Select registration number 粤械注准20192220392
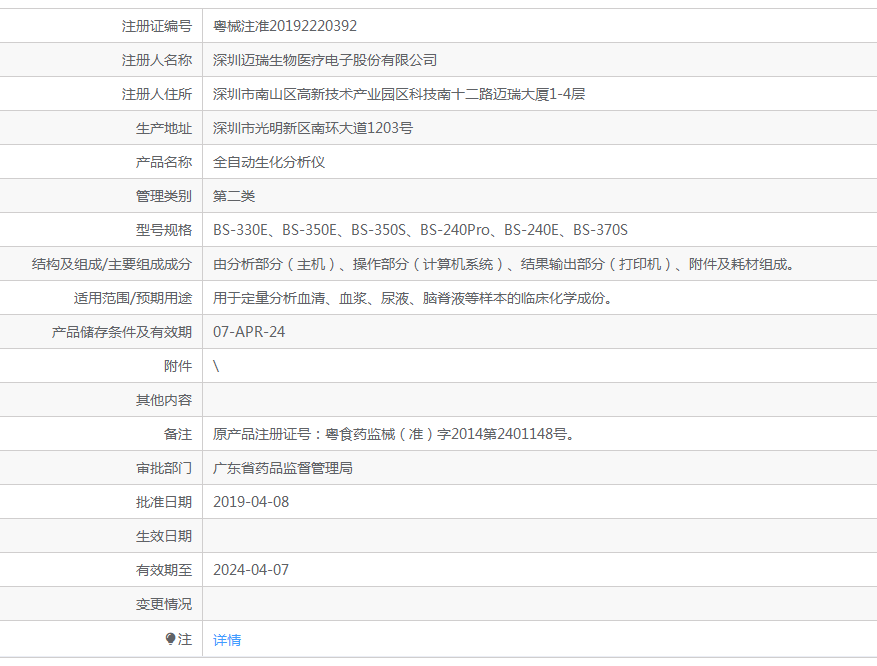877x666 pixels. coord(285,26)
